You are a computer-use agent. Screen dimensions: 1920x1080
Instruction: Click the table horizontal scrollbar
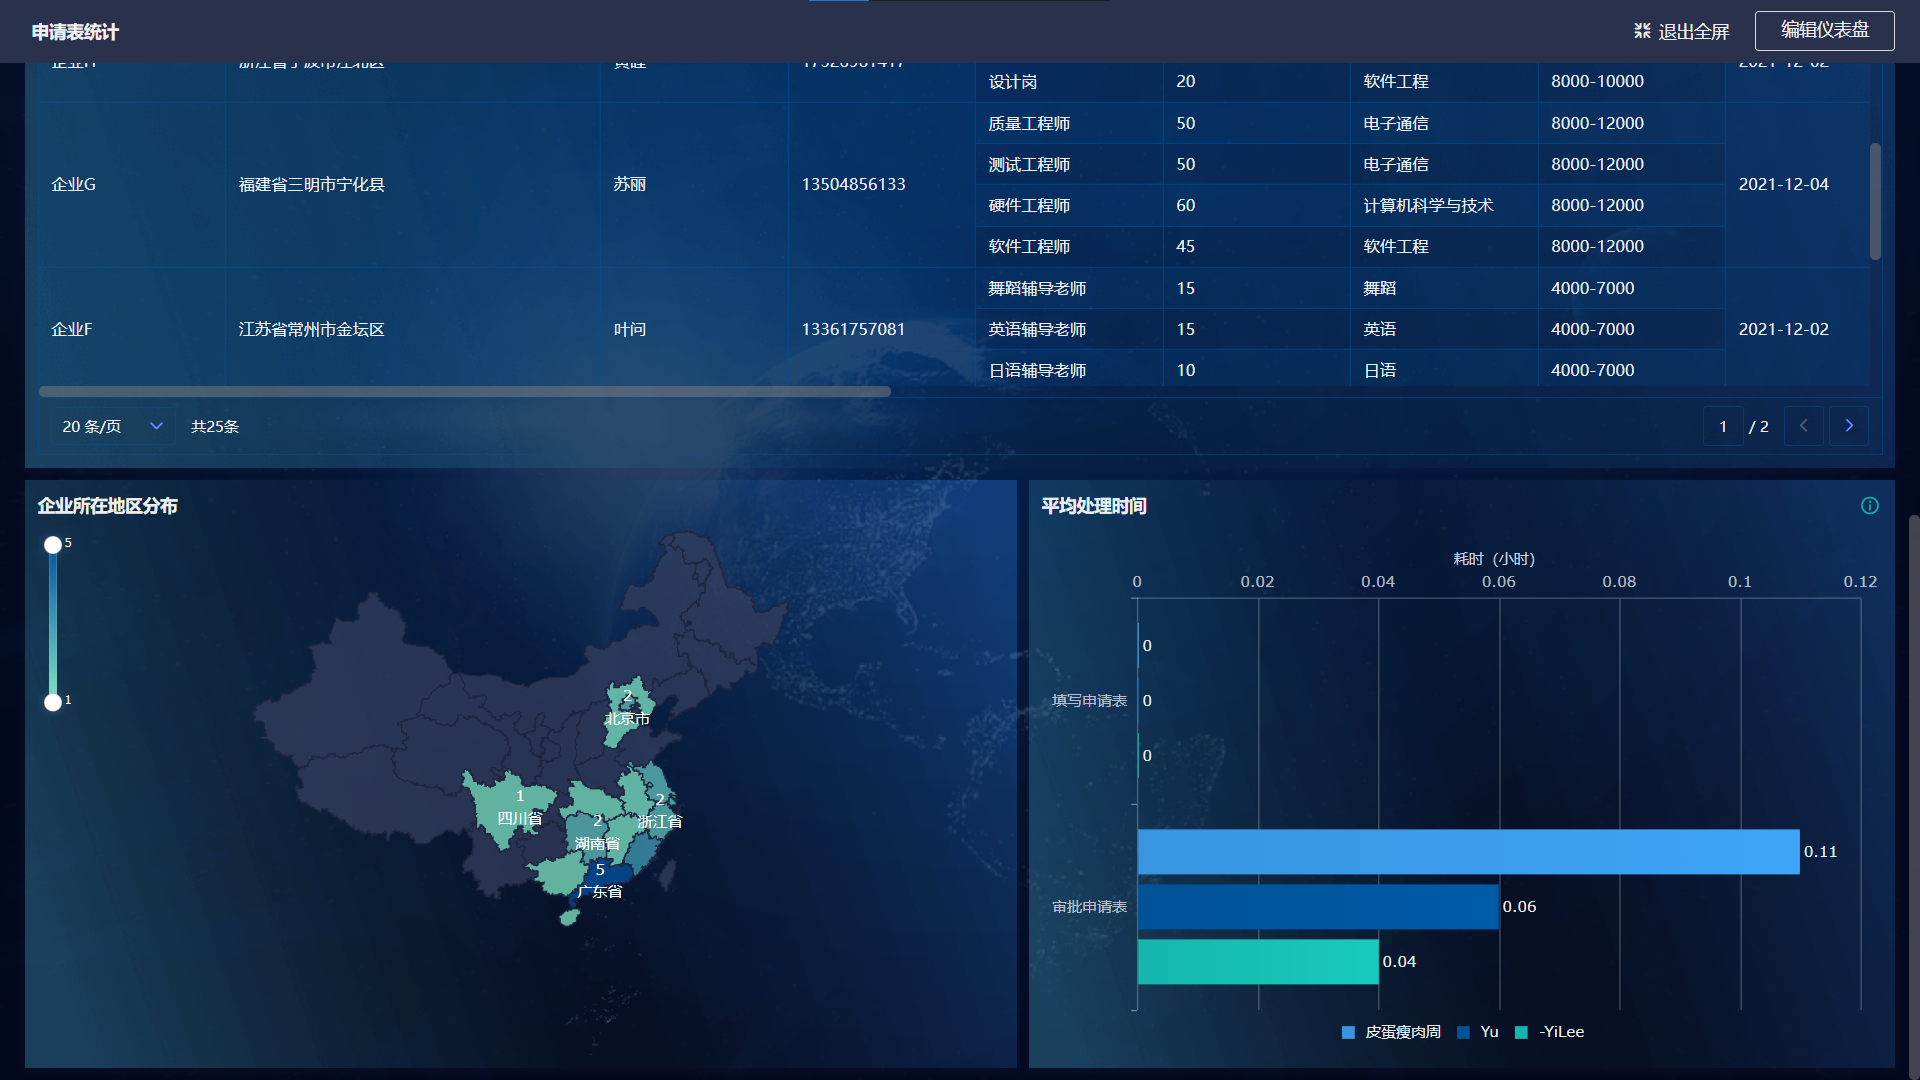(464, 392)
